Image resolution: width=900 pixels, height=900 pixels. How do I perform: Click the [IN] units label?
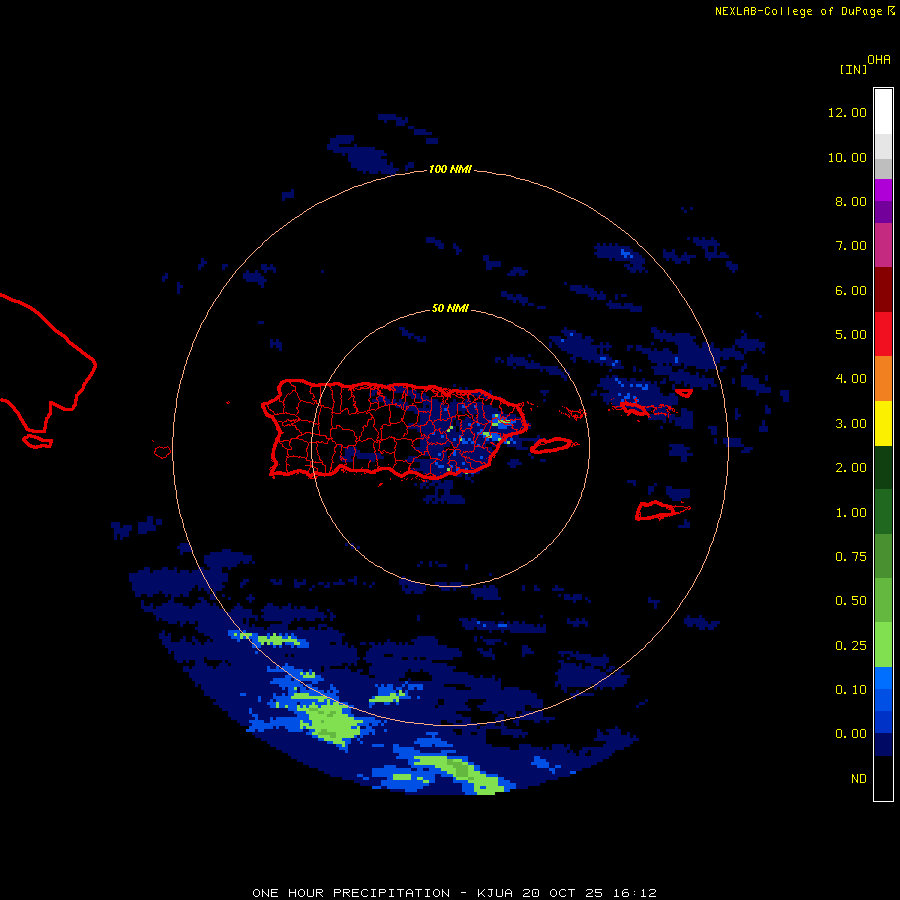pyautogui.click(x=853, y=69)
